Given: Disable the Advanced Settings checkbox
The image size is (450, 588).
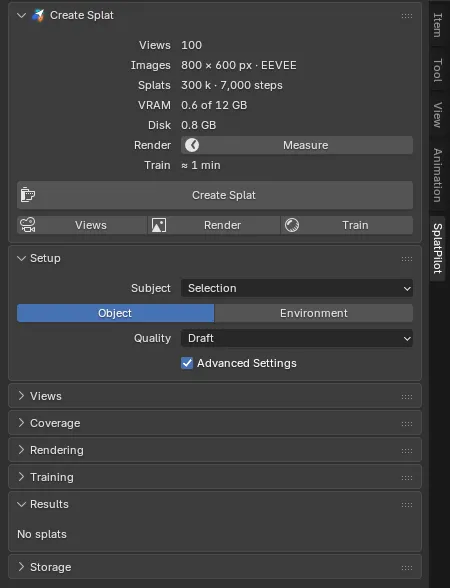Looking at the screenshot, I should pos(187,363).
